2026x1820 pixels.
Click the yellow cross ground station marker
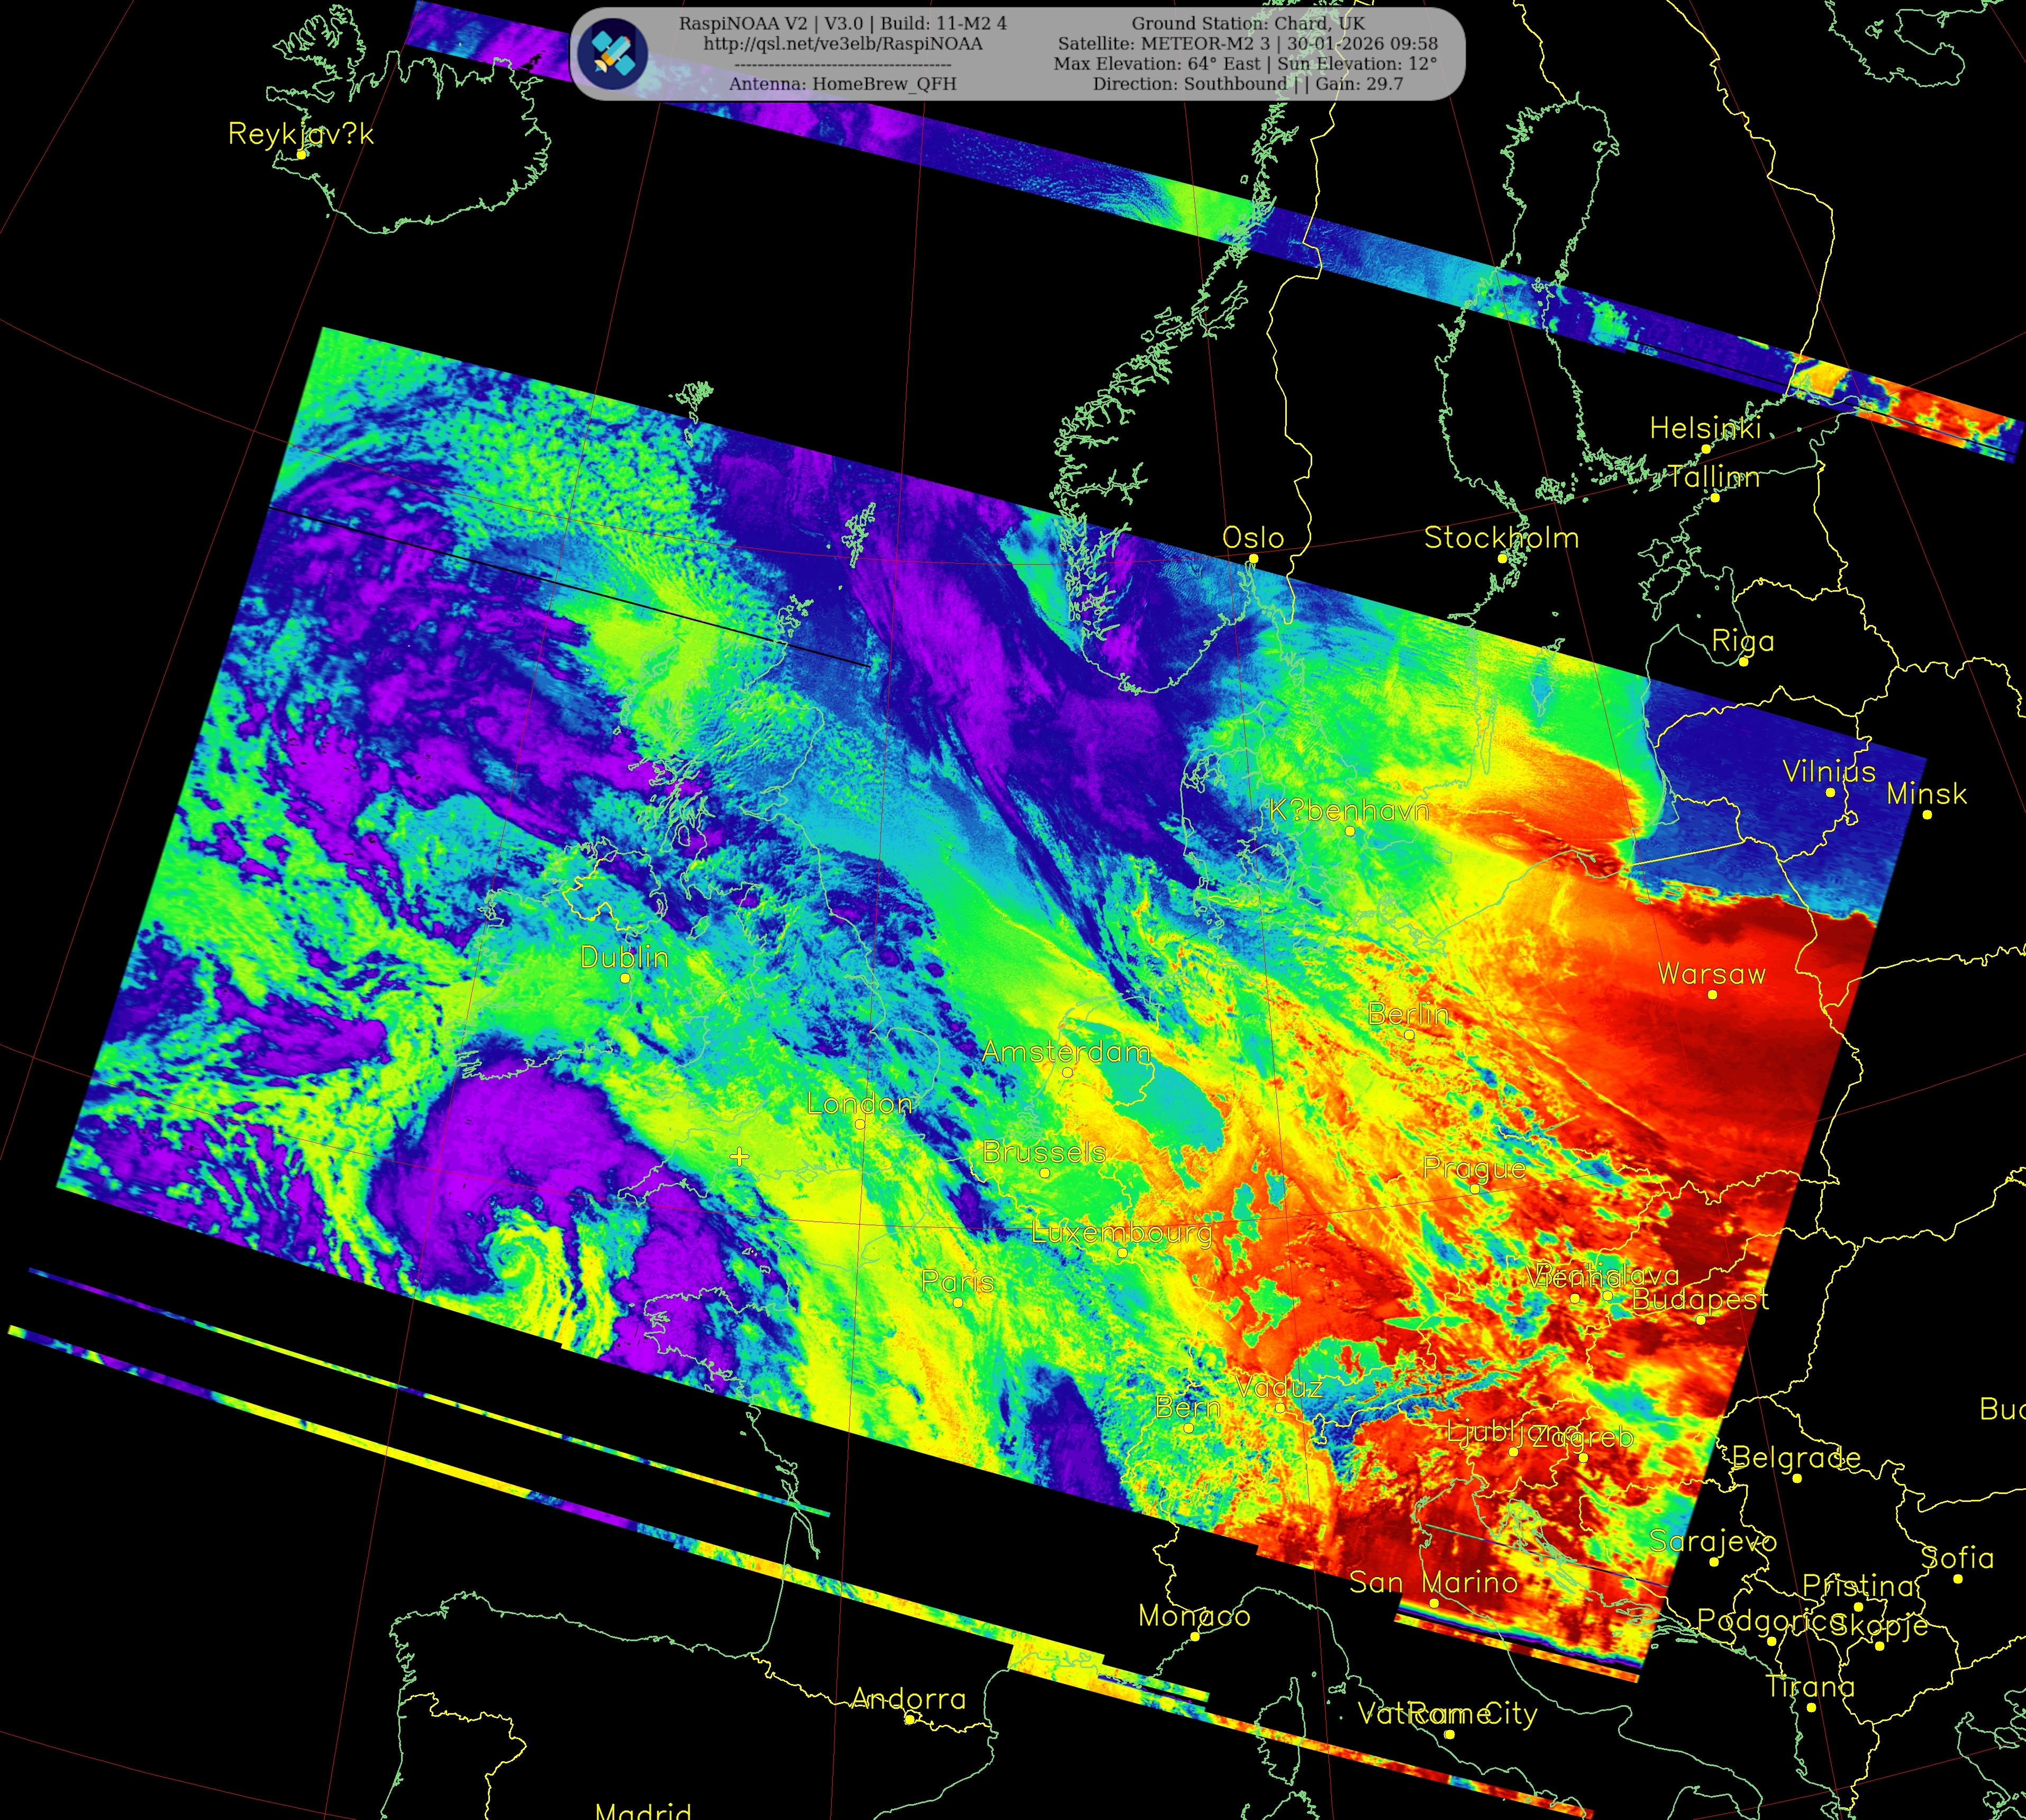pyautogui.click(x=739, y=1157)
